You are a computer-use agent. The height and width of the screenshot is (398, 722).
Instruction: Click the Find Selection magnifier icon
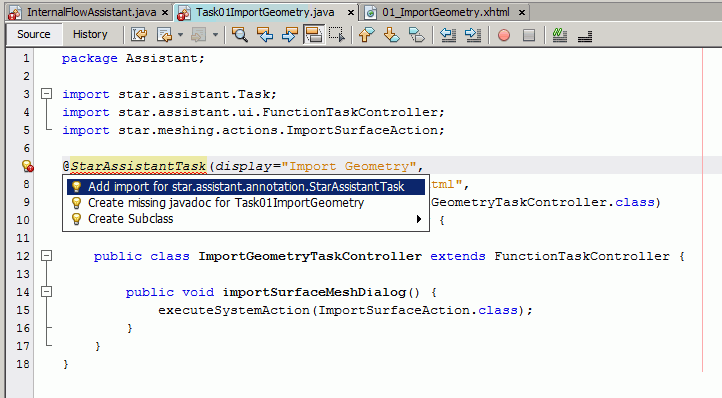click(239, 35)
